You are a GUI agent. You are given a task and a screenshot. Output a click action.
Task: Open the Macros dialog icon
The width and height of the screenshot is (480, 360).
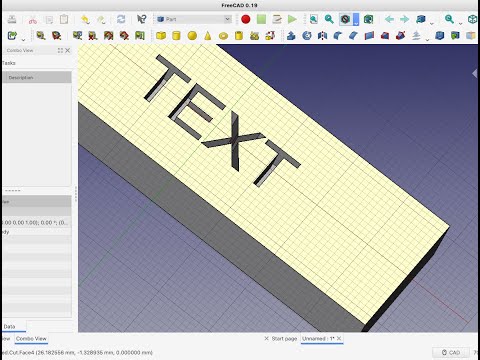(x=277, y=19)
